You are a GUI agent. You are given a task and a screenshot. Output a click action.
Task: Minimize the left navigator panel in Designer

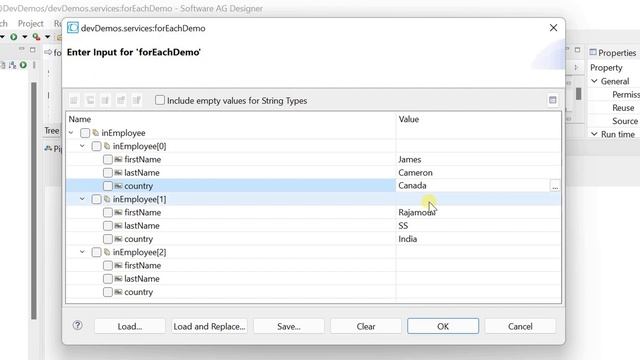click(22, 50)
